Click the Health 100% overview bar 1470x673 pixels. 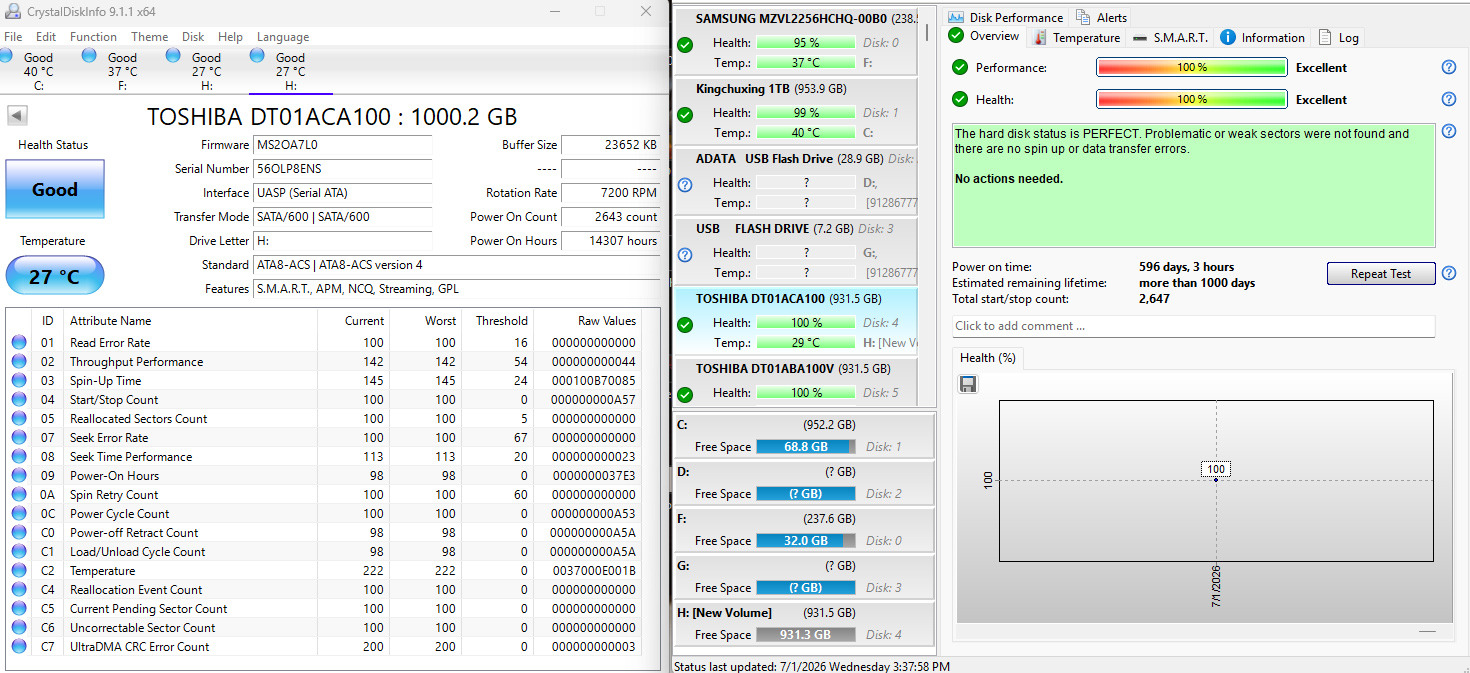pyautogui.click(x=1192, y=100)
